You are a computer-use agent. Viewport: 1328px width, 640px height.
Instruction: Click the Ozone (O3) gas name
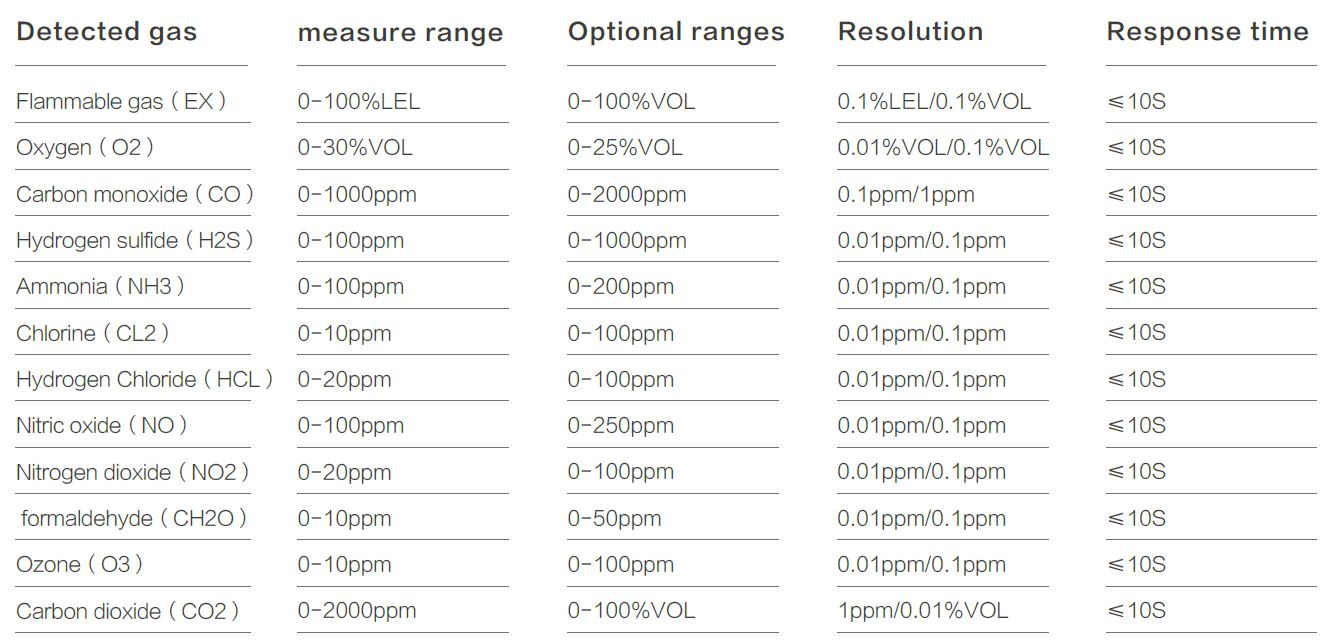(x=79, y=565)
